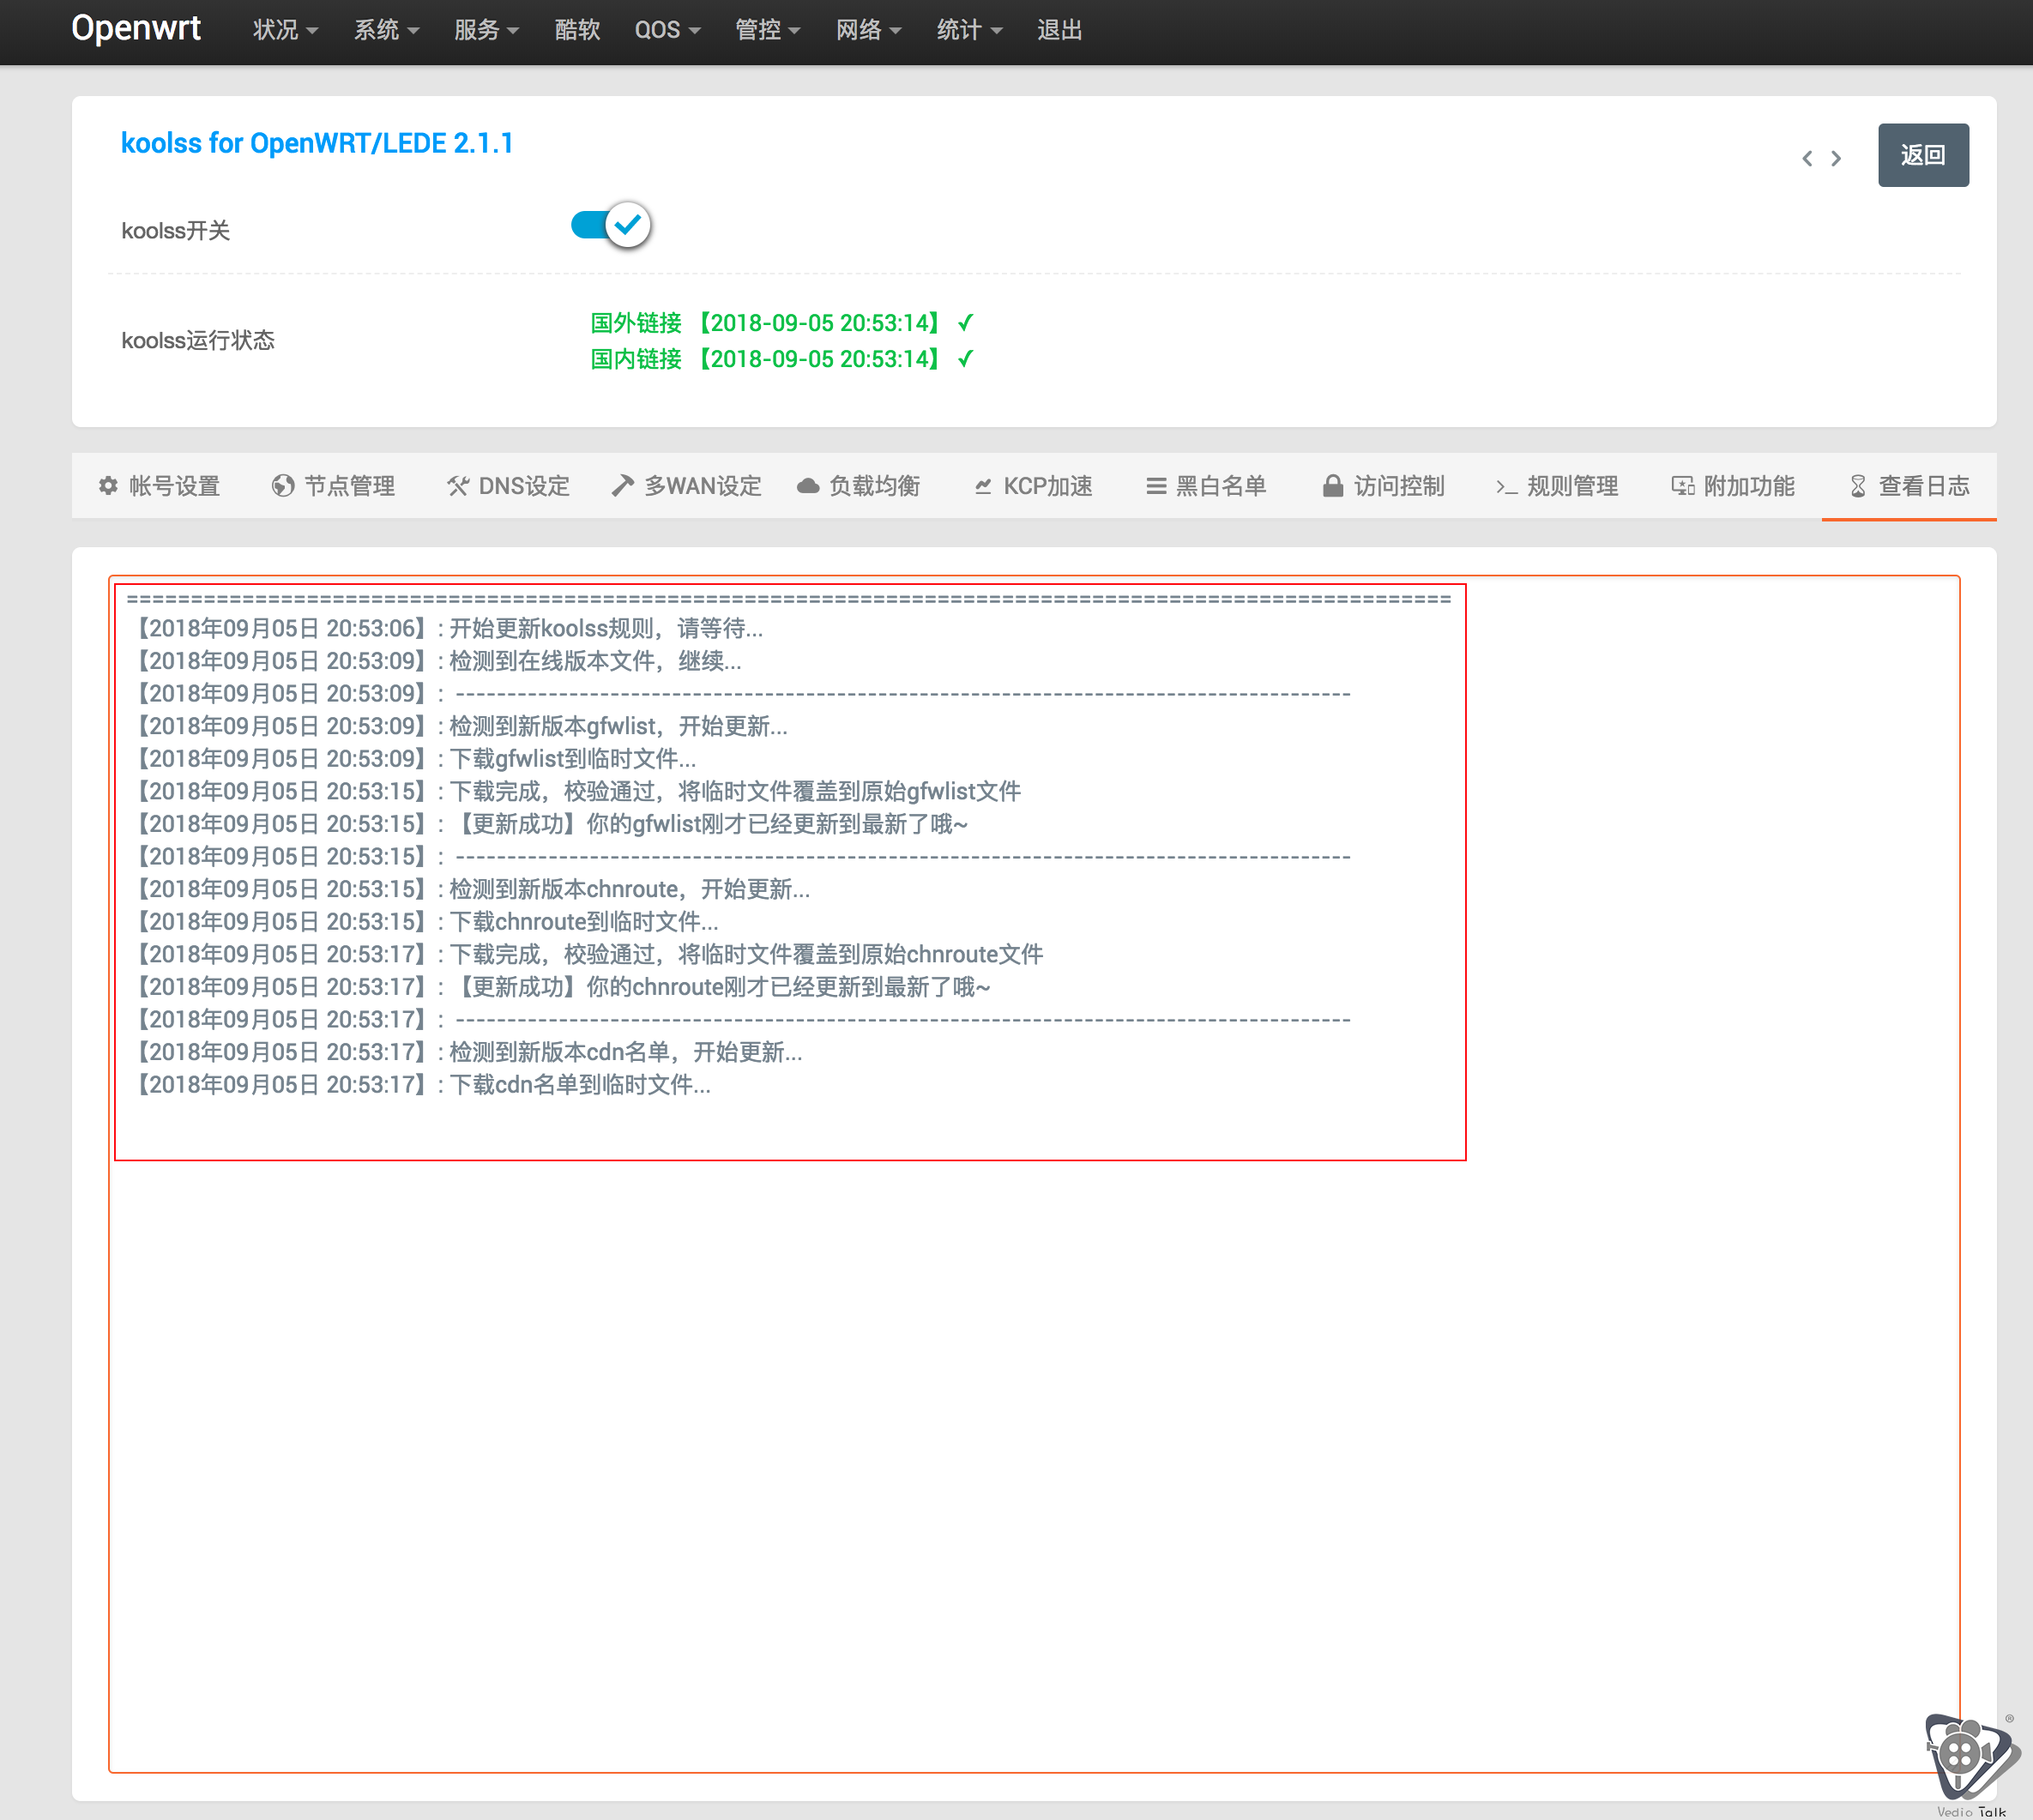The height and width of the screenshot is (1820, 2033).
Task: Open the DNS设定 tab
Action: point(508,486)
